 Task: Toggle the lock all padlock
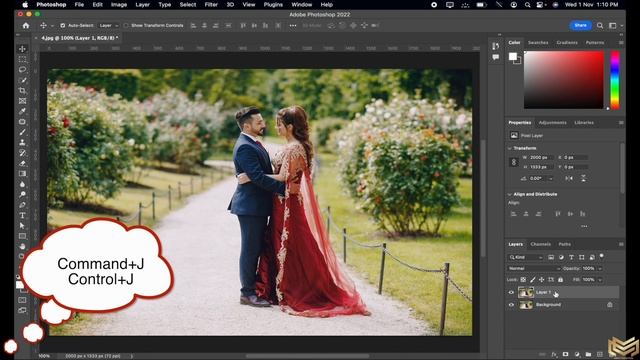point(560,280)
